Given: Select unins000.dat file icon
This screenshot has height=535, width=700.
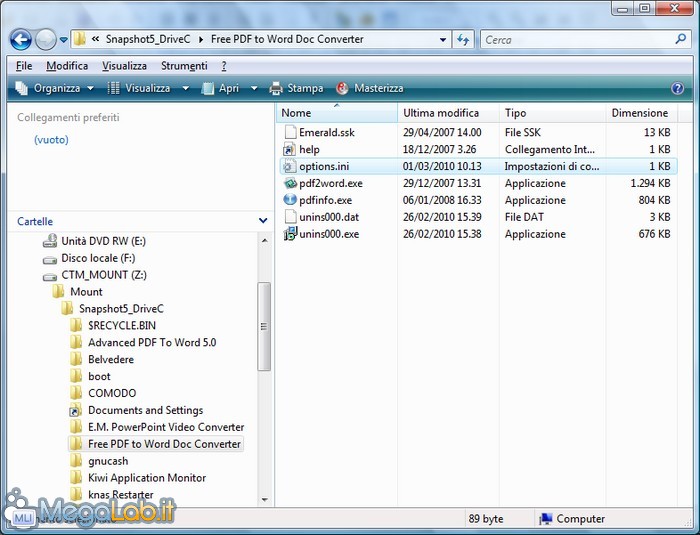Looking at the screenshot, I should click(290, 217).
